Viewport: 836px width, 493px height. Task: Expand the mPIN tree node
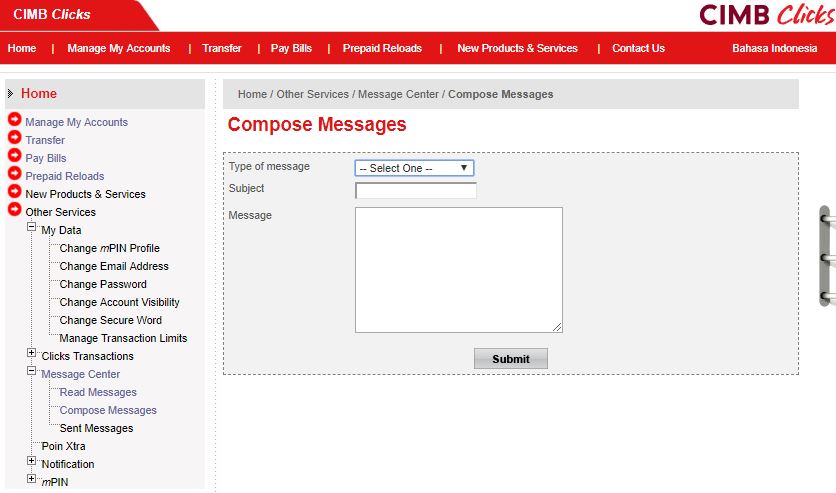31,479
